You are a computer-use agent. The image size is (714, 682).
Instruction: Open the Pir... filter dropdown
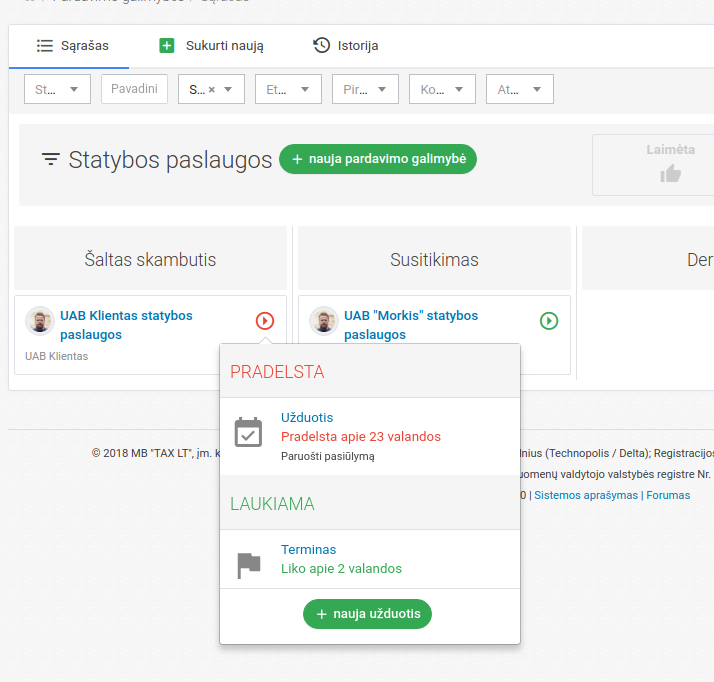[365, 89]
